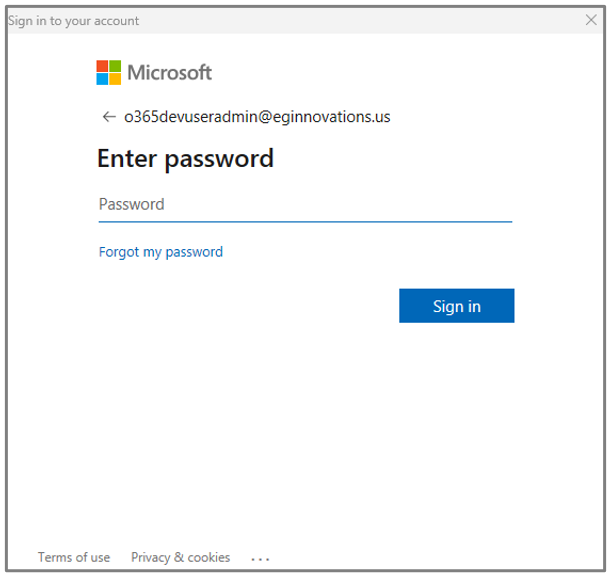Open the Privacy & cookies link

click(x=180, y=557)
